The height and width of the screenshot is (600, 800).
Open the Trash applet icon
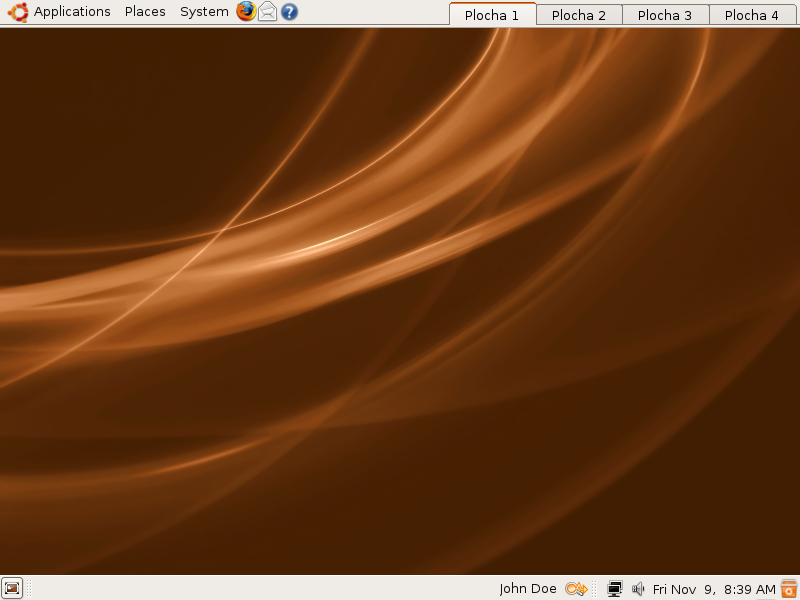coord(789,588)
